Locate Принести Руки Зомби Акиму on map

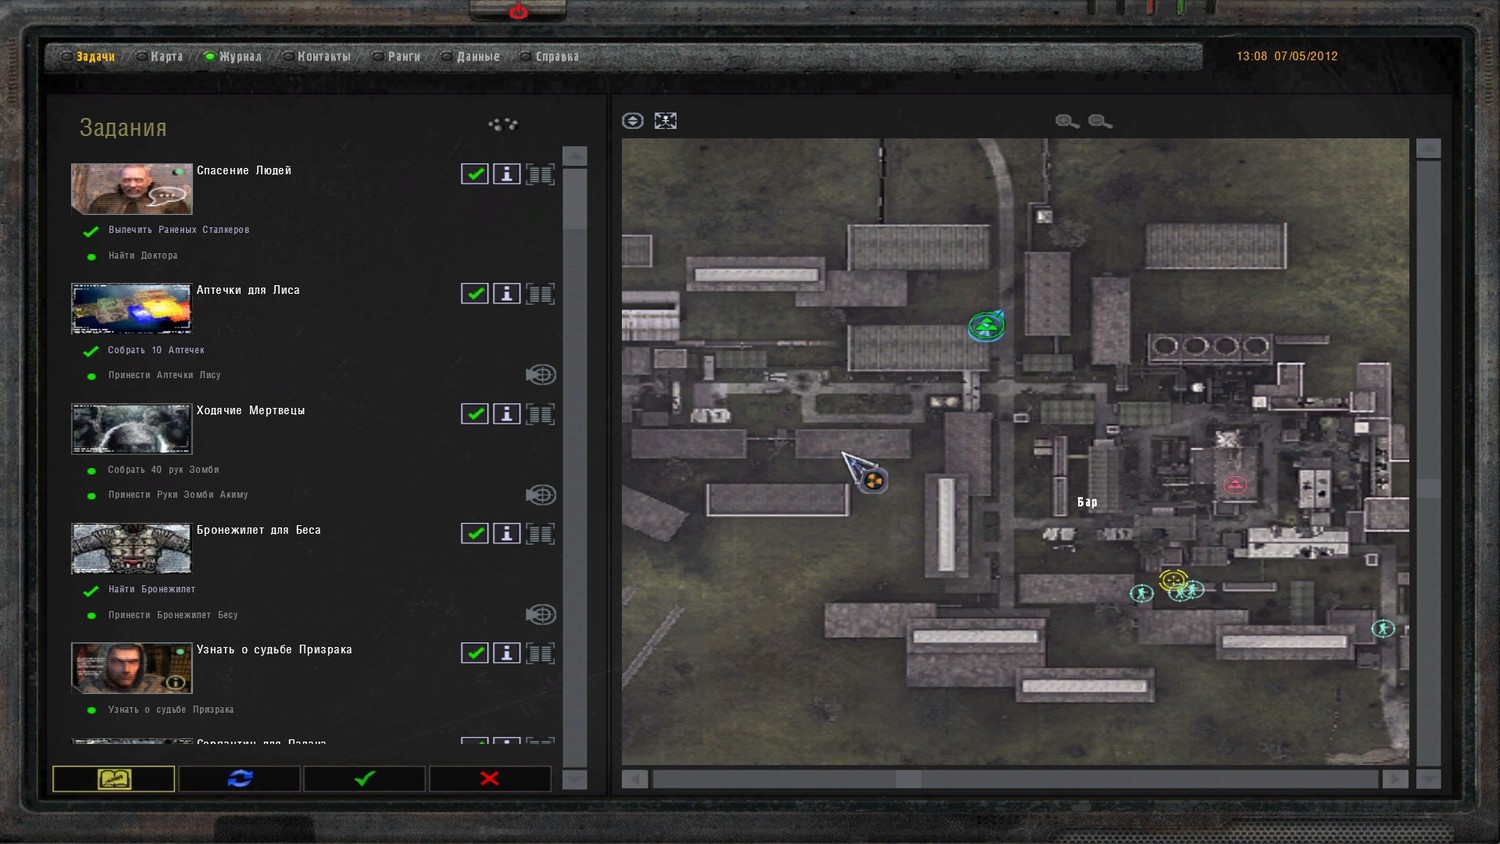pyautogui.click(x=540, y=495)
